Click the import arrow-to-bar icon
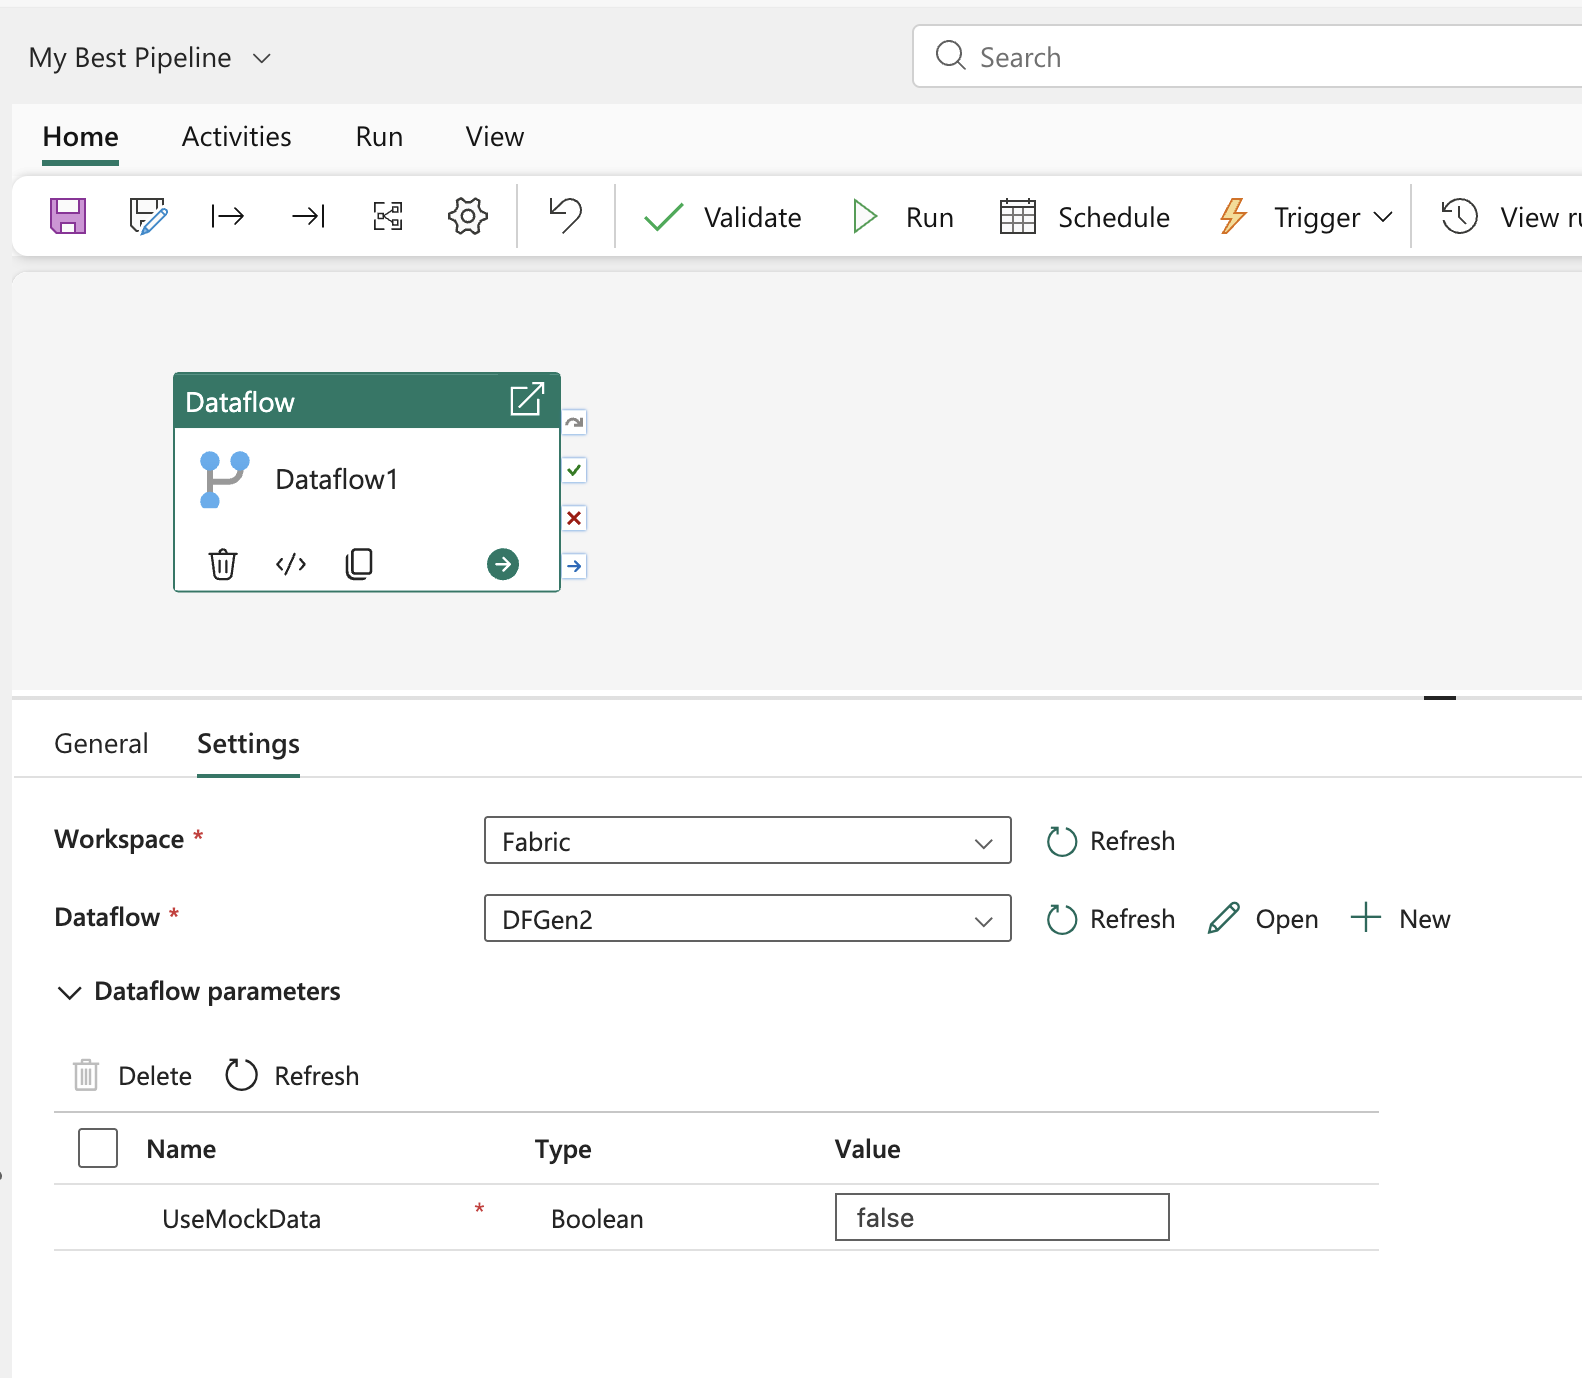 [308, 216]
